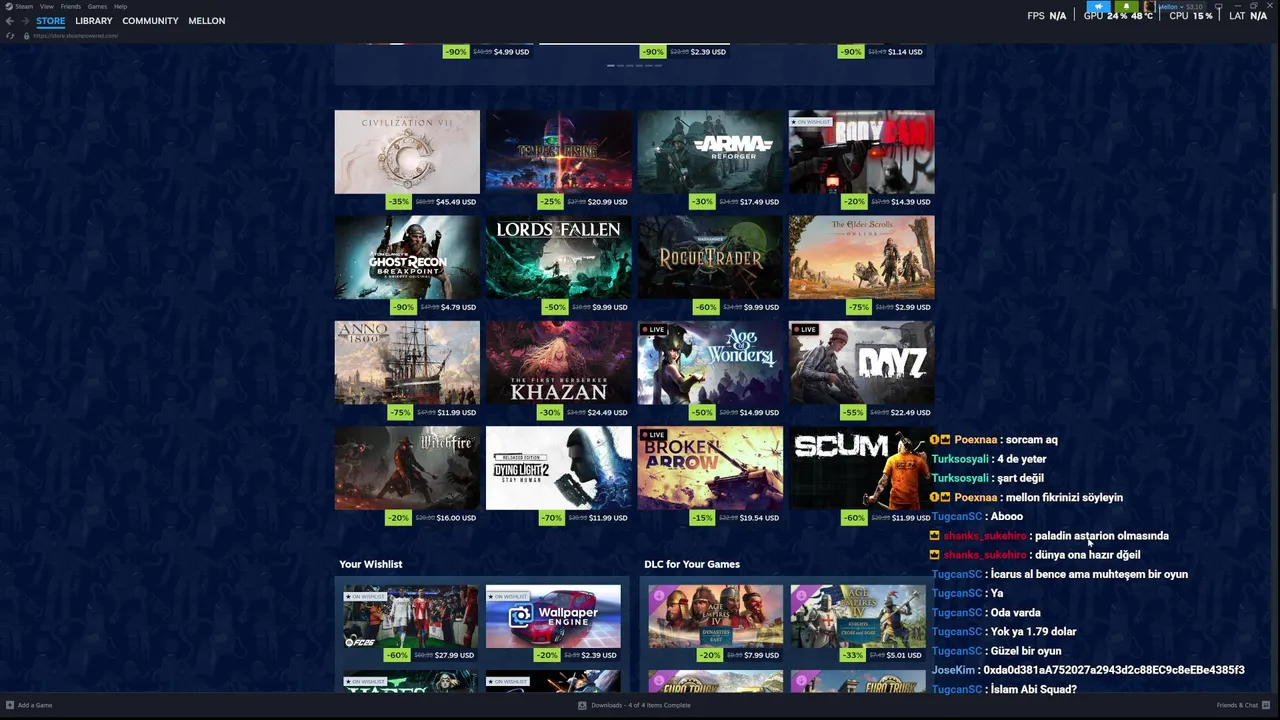The image size is (1280, 720).
Task: Click LIVE badge on Age of Wonders 4
Action: (653, 329)
